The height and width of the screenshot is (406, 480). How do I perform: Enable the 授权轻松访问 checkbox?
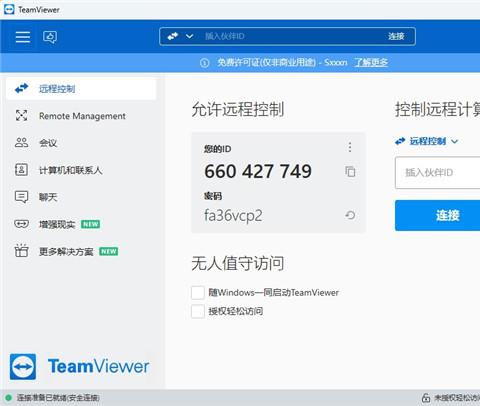click(x=198, y=311)
